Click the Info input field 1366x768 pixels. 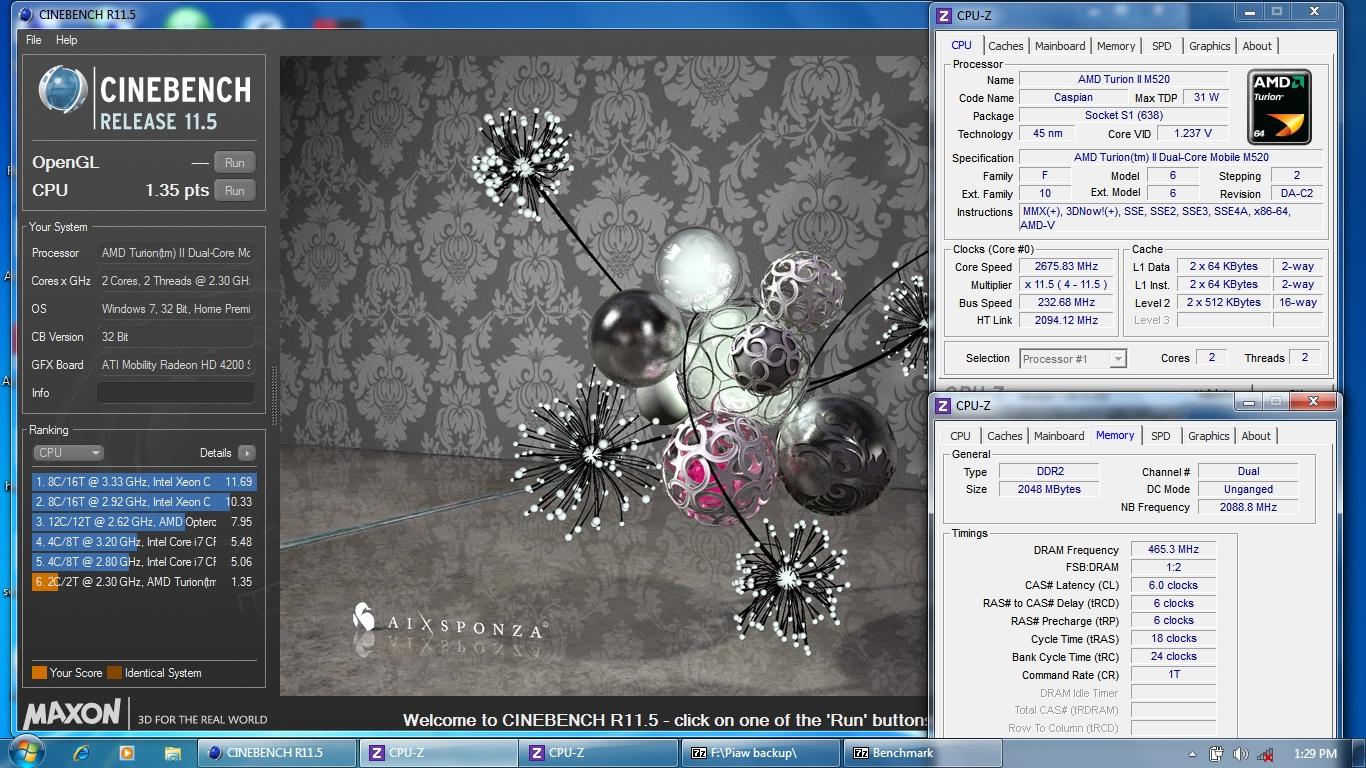[176, 393]
